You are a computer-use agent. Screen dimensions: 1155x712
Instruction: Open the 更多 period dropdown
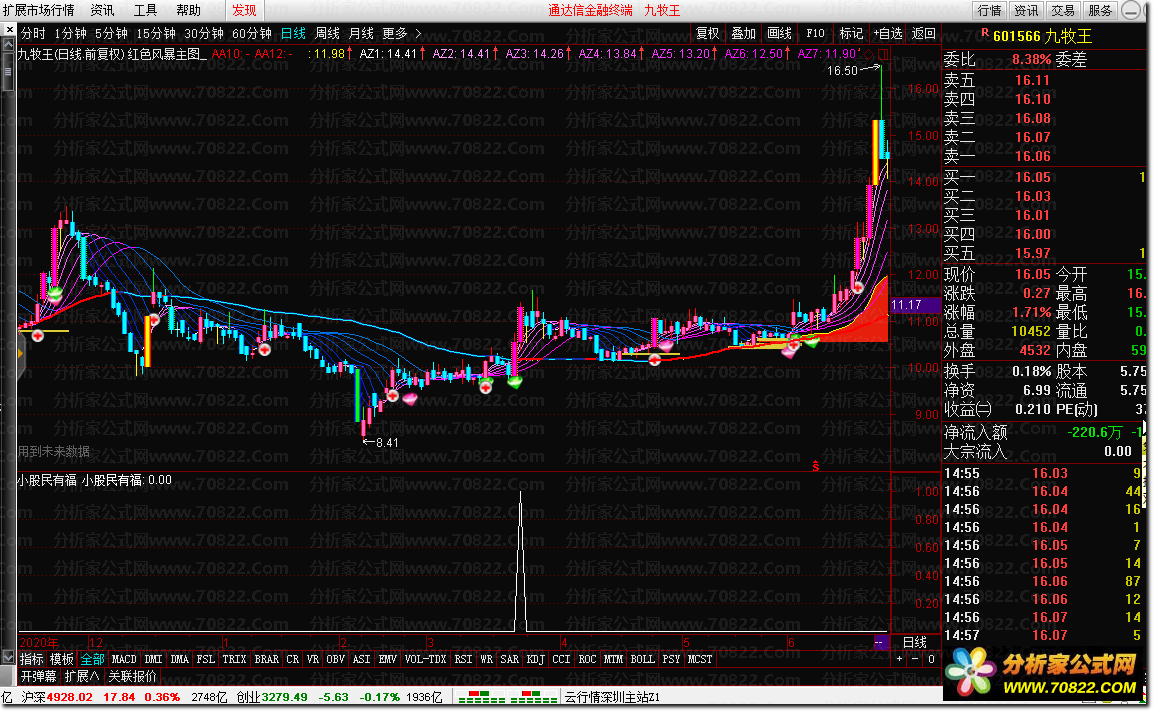395,33
